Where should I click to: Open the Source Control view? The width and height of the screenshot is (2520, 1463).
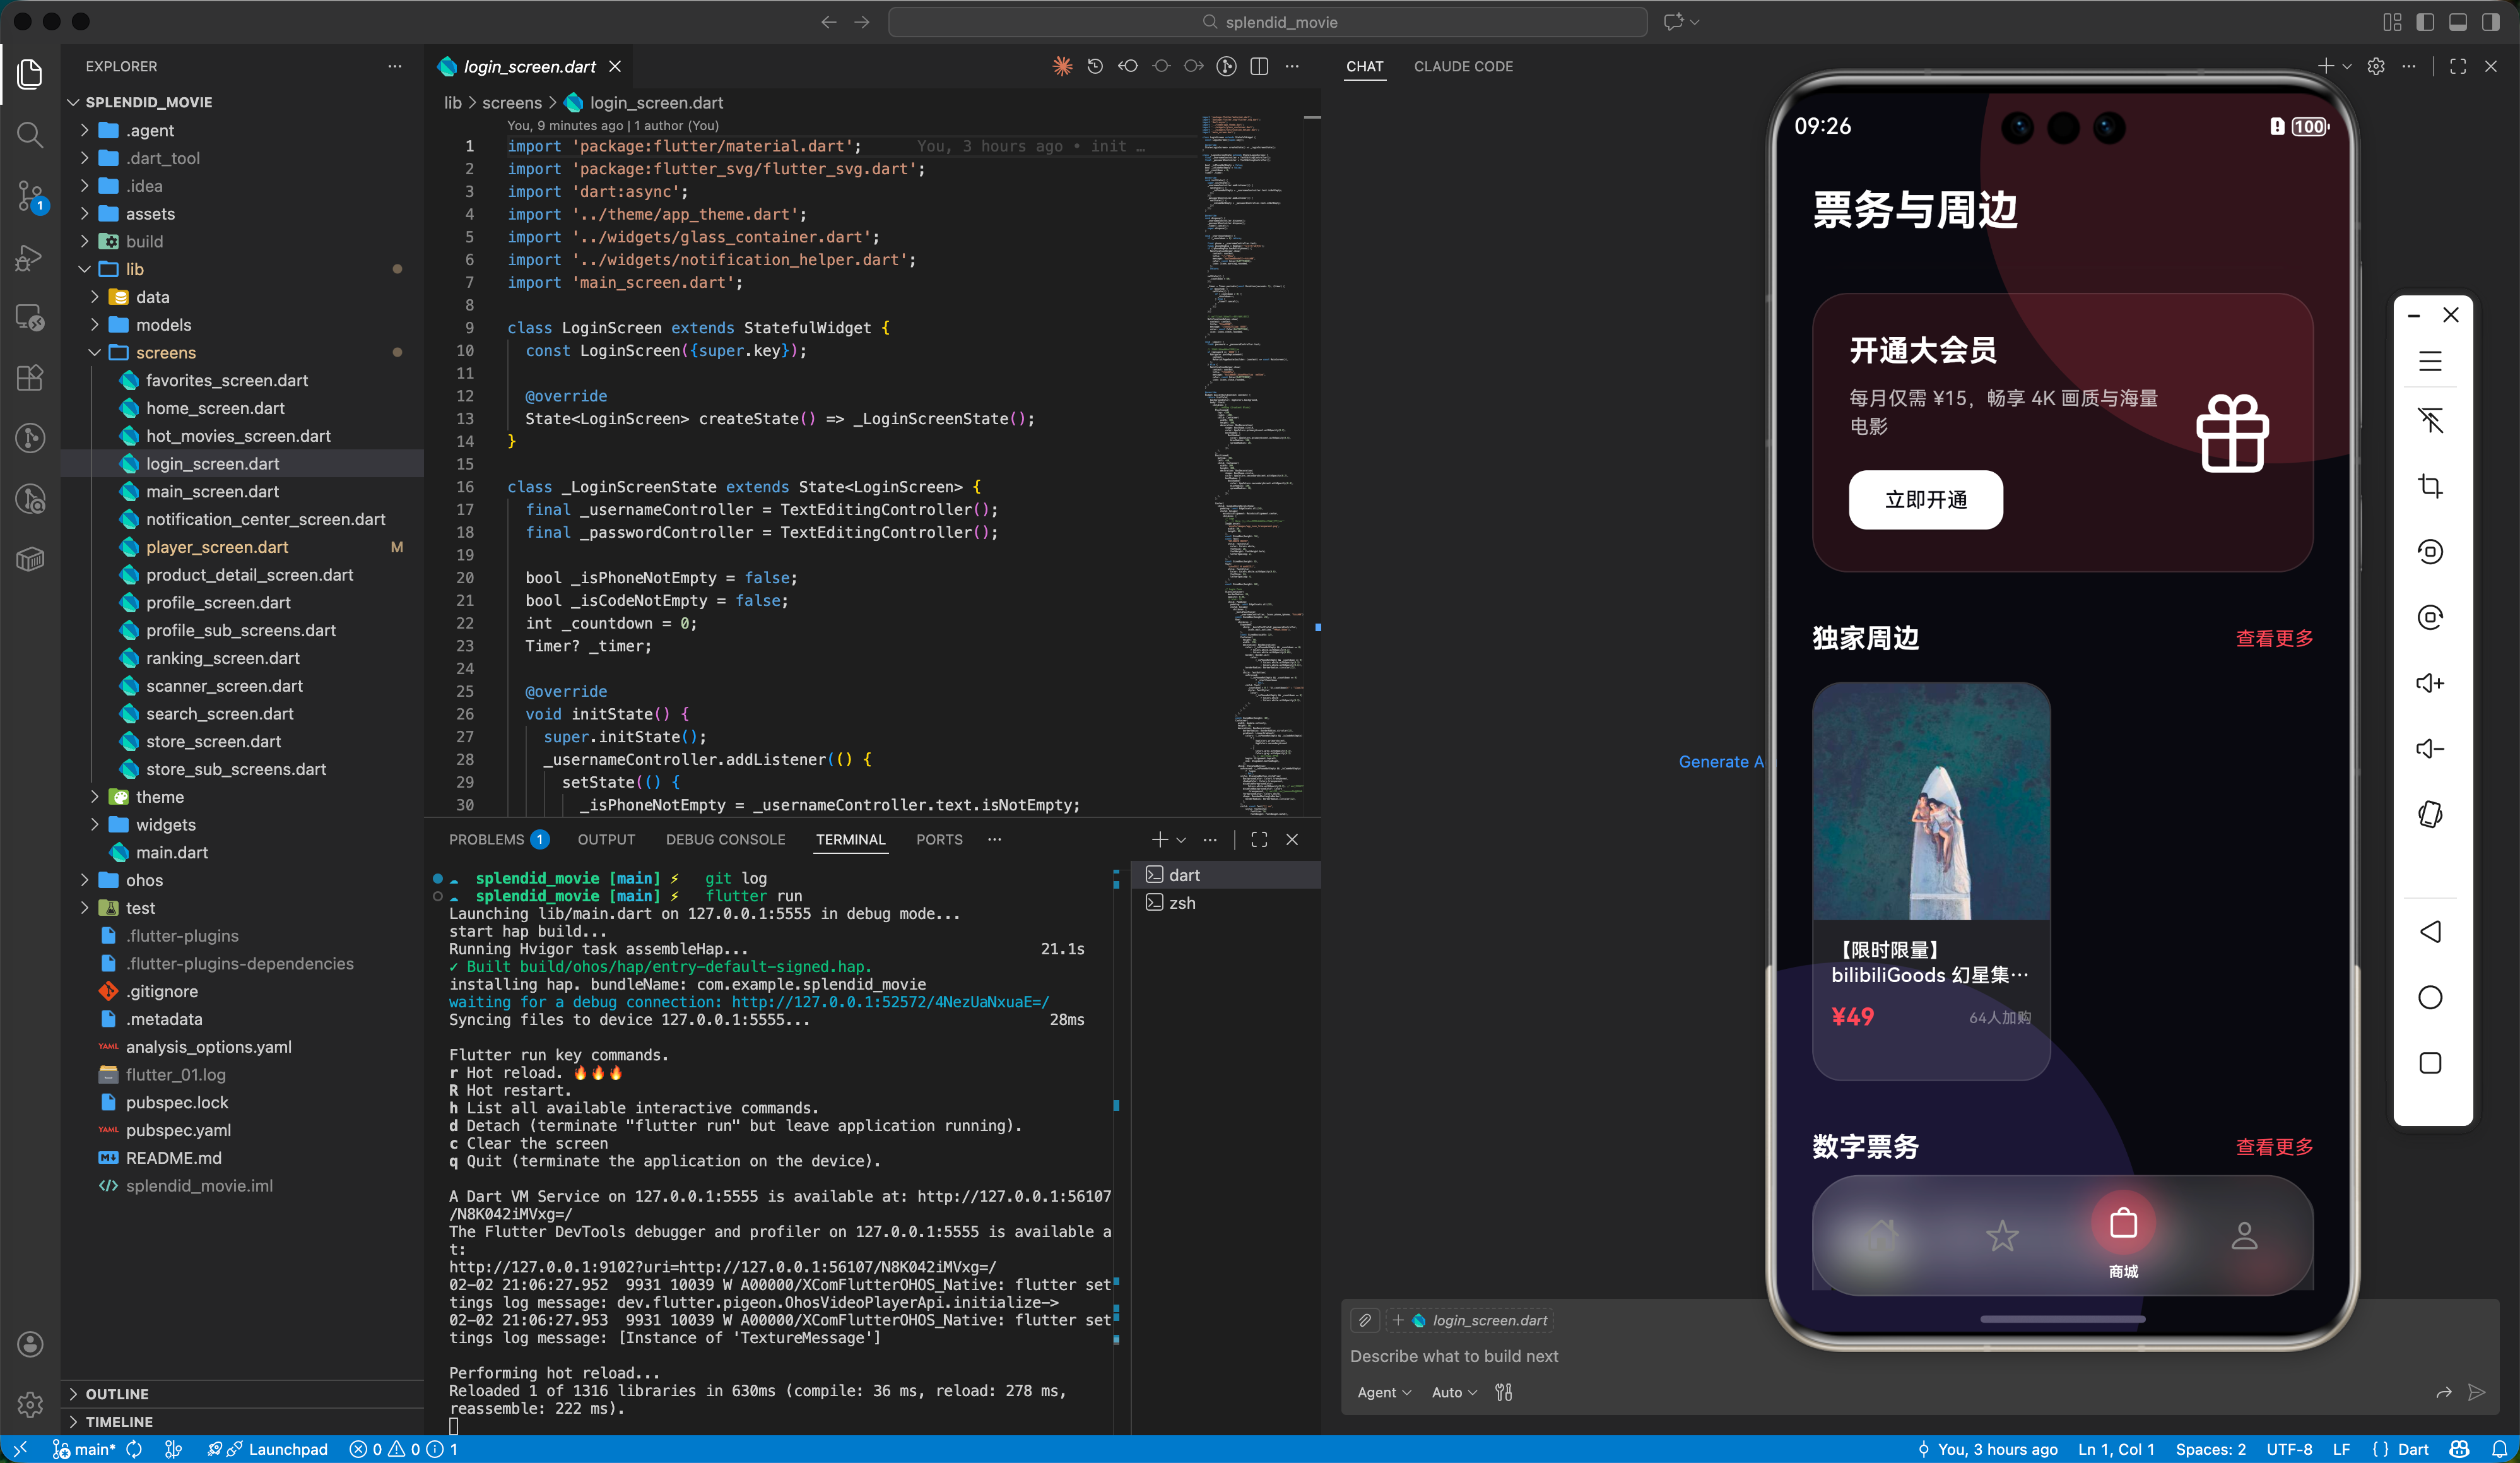[x=30, y=195]
